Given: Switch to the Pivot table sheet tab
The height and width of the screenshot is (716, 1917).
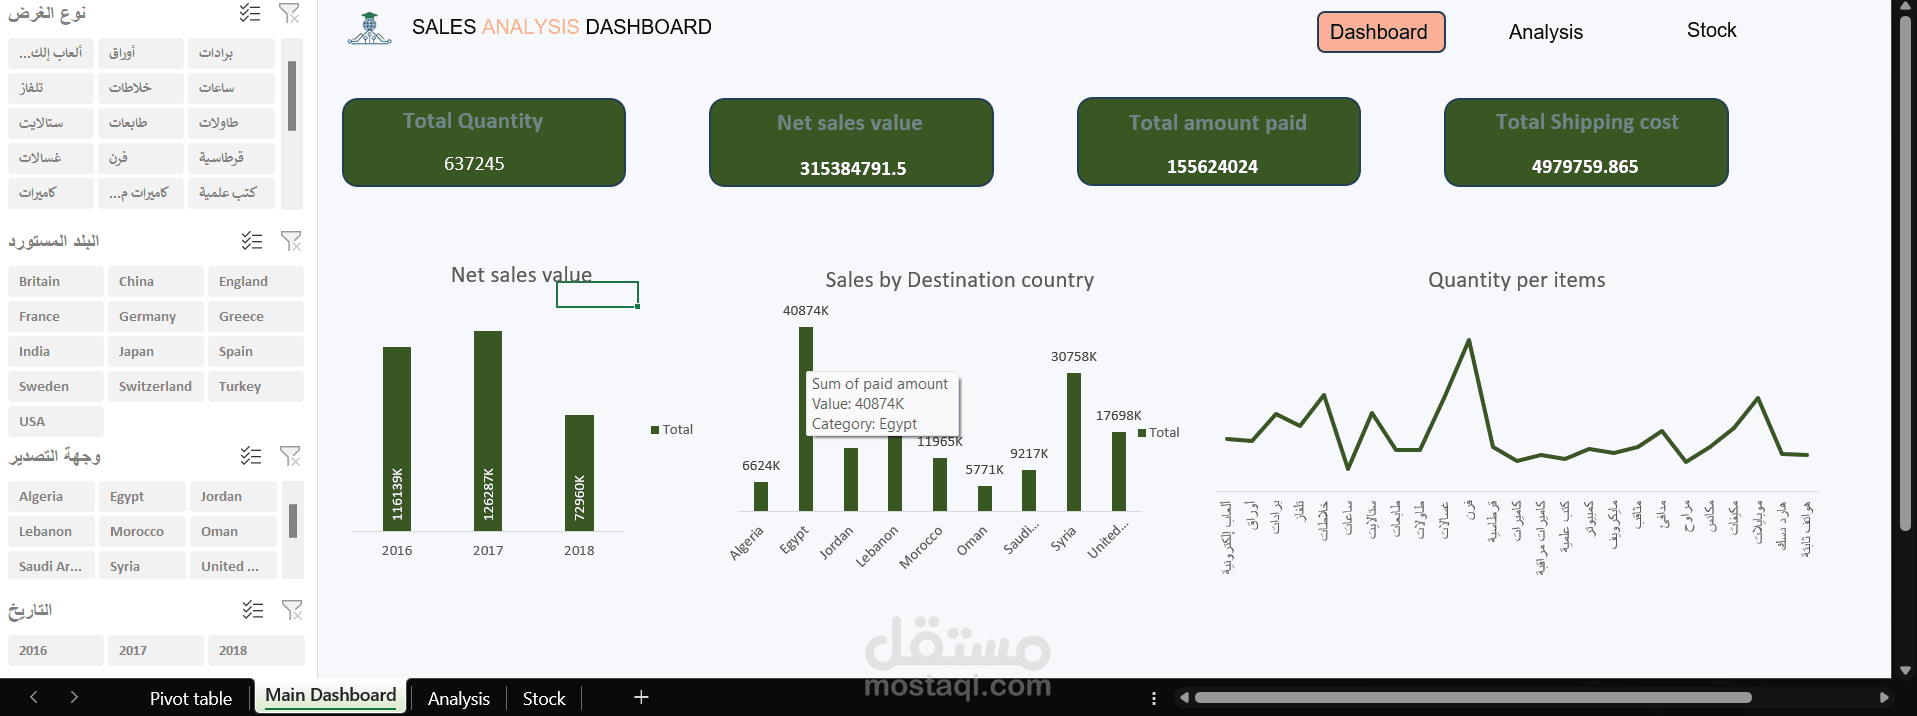Looking at the screenshot, I should coord(191,698).
